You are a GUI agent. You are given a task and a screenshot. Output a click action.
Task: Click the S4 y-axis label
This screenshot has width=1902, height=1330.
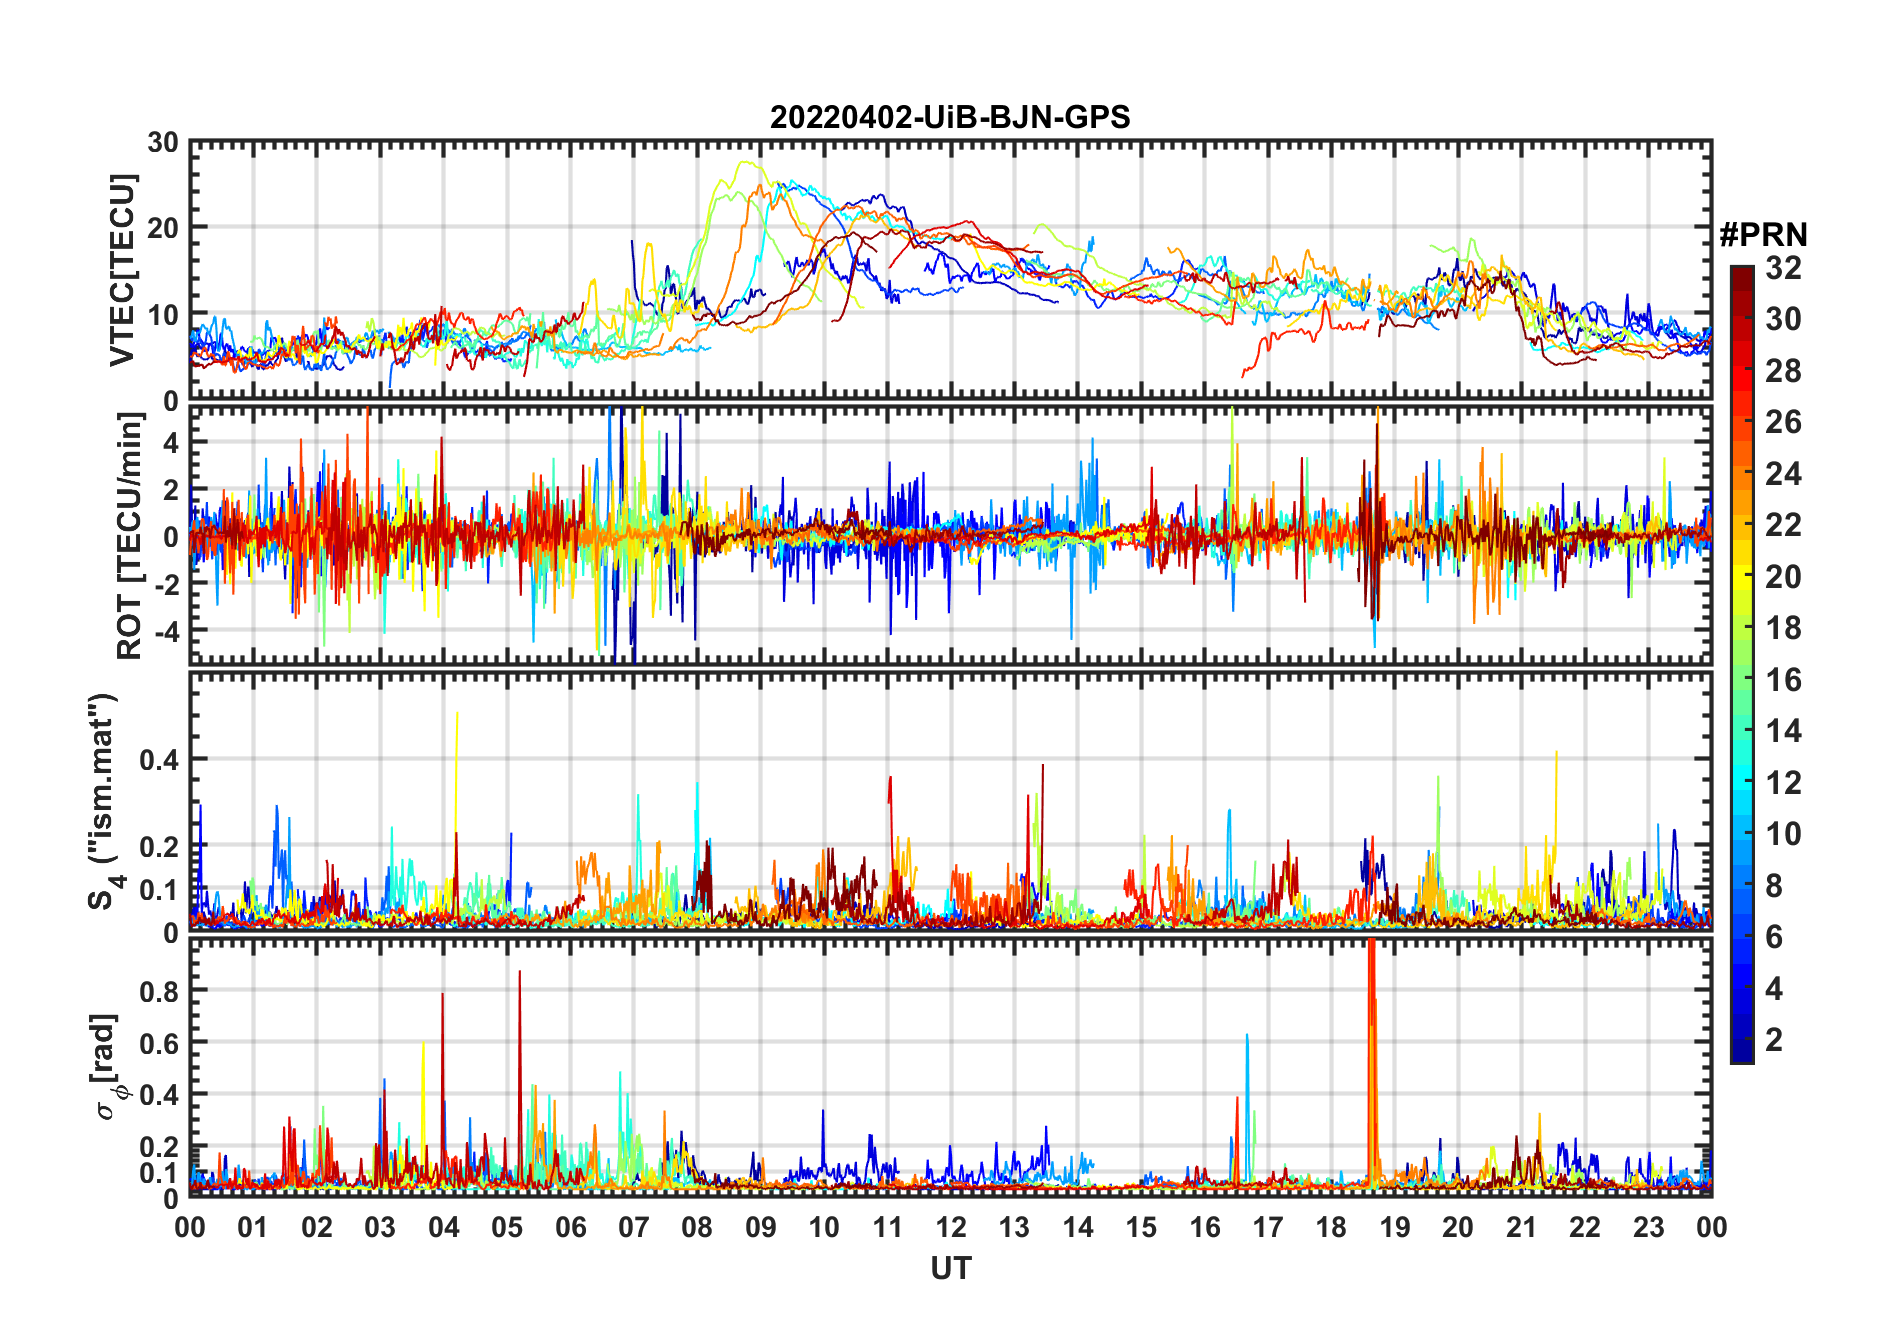coord(105,800)
